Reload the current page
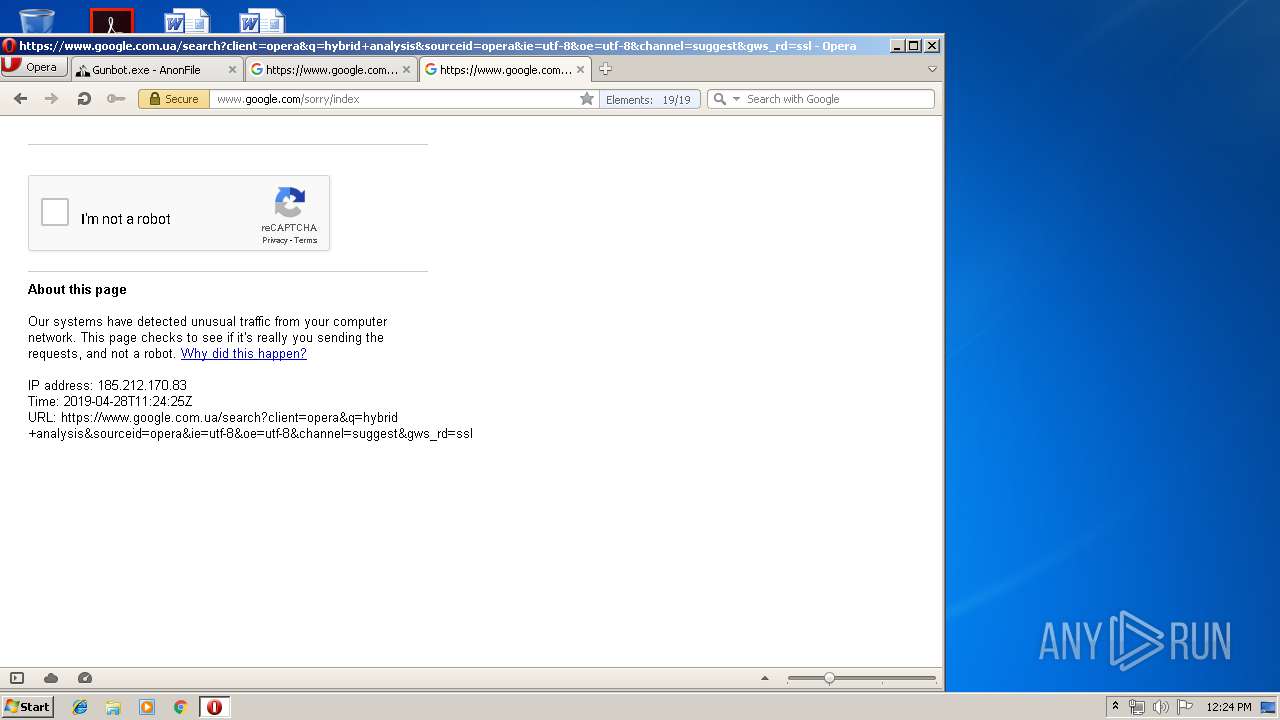Viewport: 1280px width, 720px height. (x=84, y=99)
